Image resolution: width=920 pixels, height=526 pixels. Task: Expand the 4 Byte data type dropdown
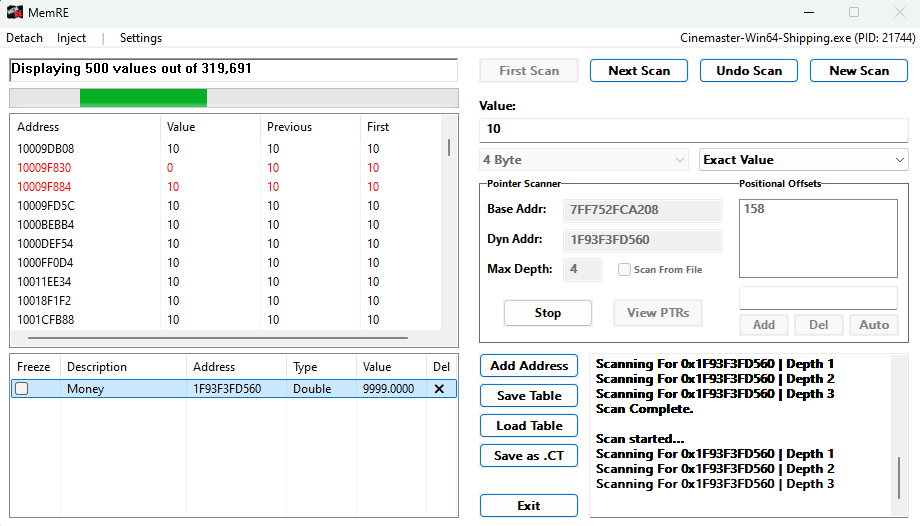584,160
